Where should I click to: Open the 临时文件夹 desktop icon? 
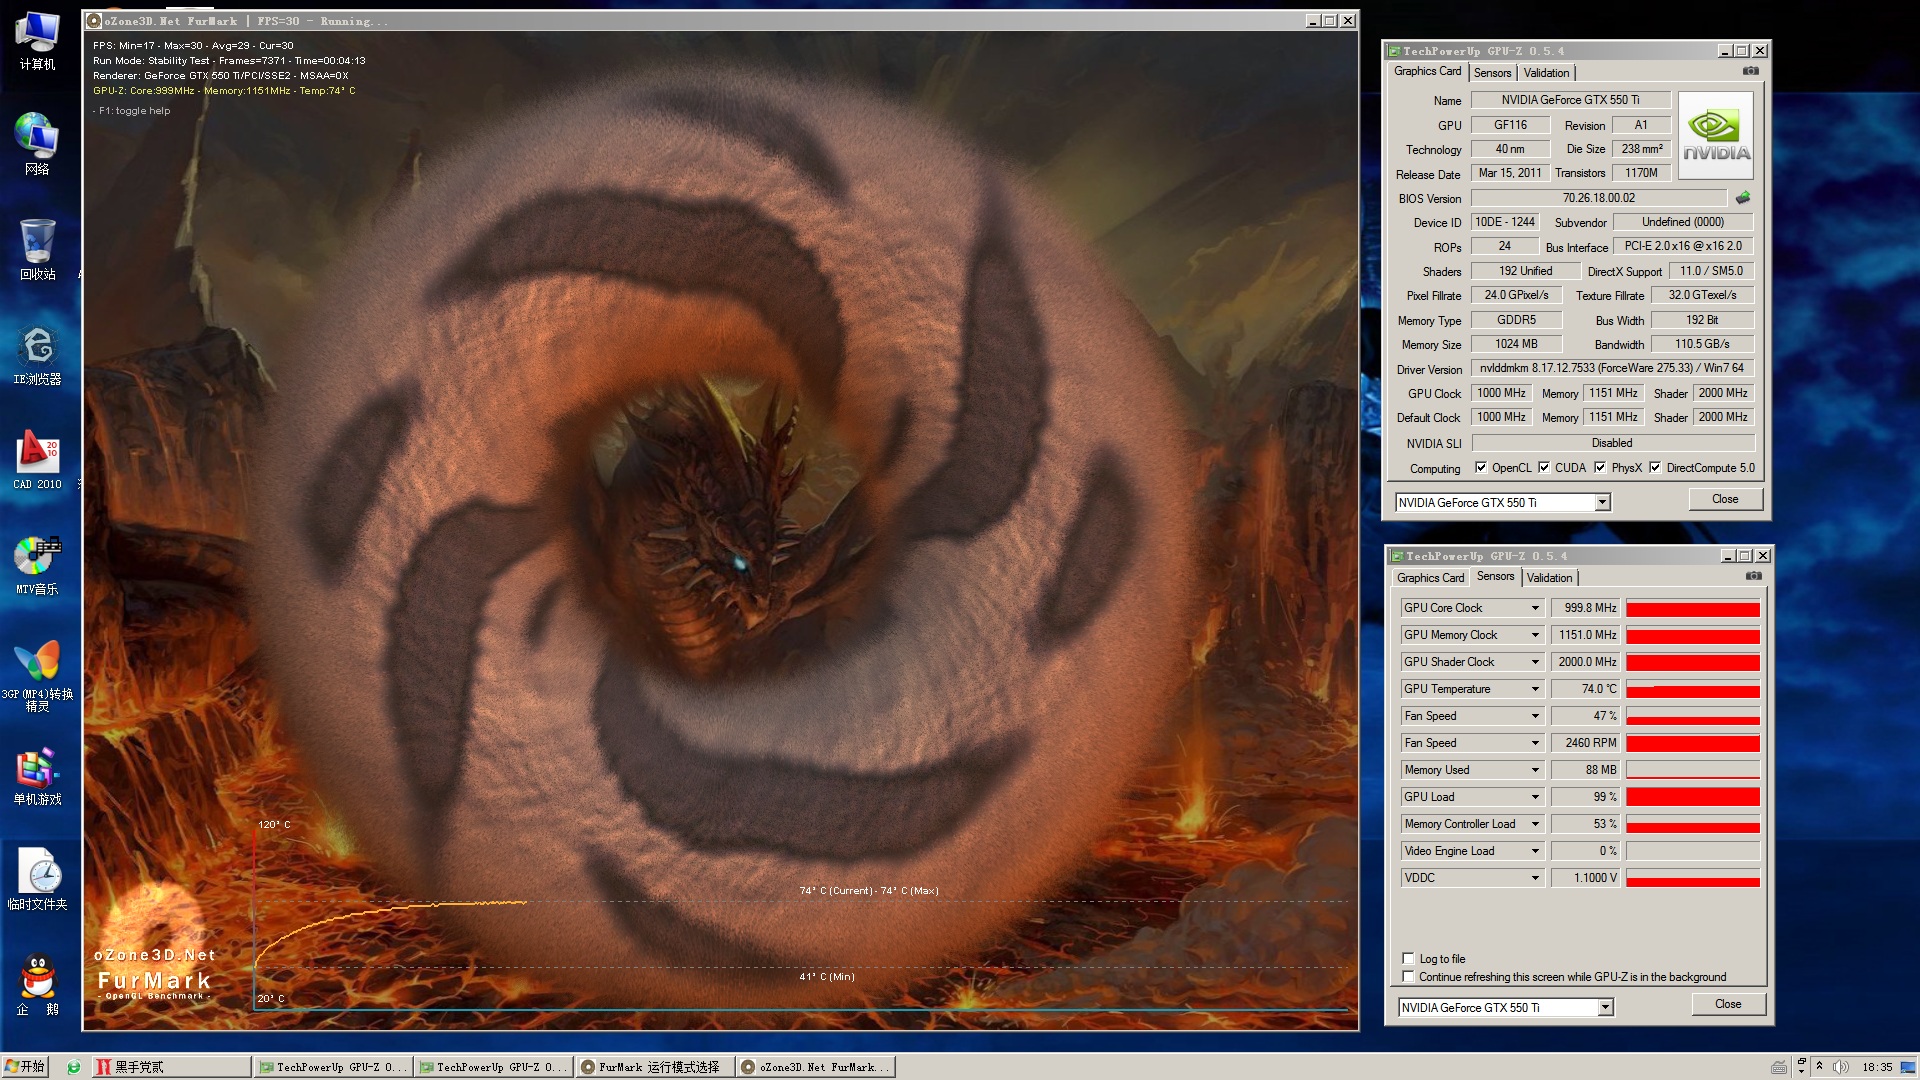[38, 880]
